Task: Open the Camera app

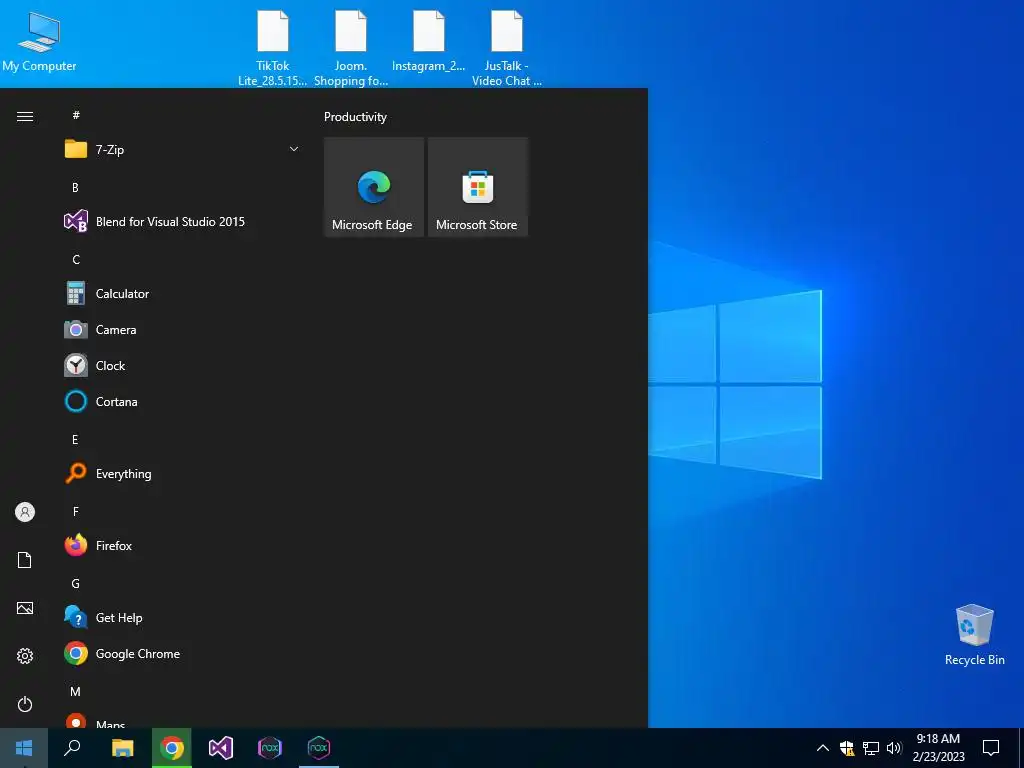Action: tap(183, 330)
